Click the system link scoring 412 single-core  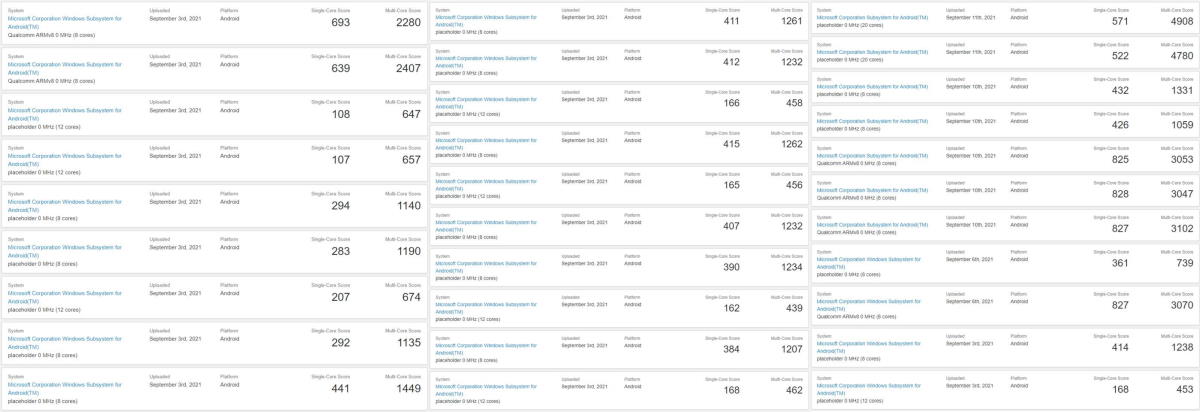pyautogui.click(x=486, y=62)
